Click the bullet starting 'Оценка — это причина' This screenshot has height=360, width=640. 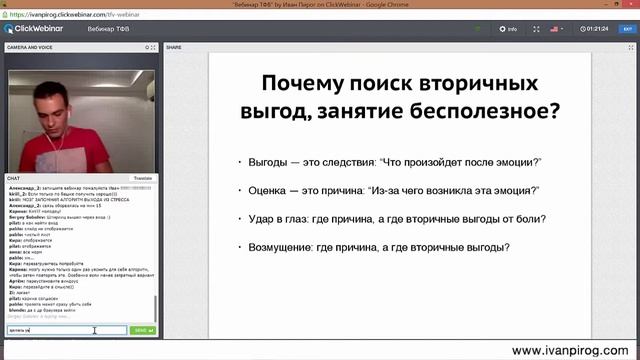(x=393, y=191)
